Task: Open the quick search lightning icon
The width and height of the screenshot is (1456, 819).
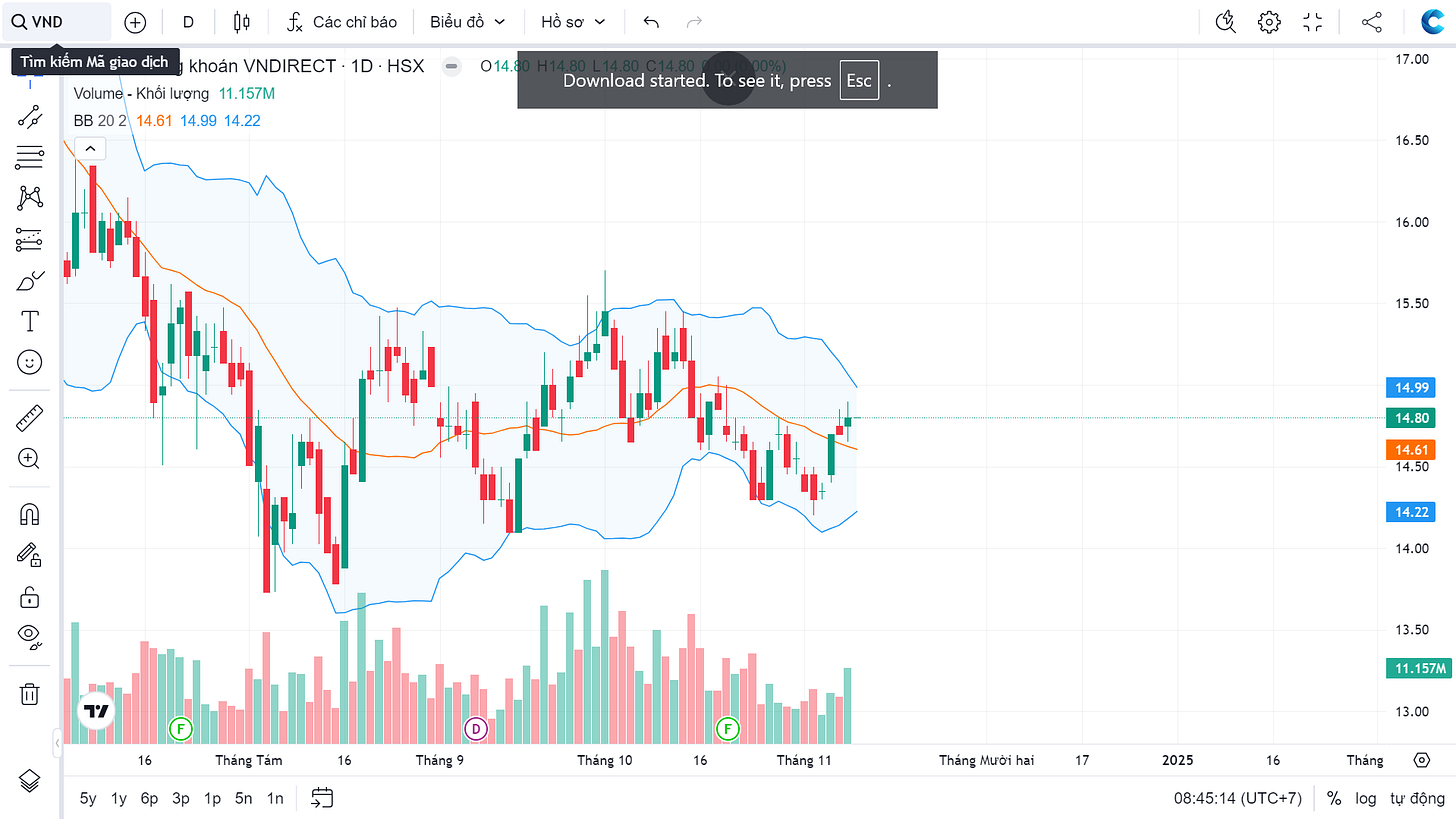Action: (1225, 22)
